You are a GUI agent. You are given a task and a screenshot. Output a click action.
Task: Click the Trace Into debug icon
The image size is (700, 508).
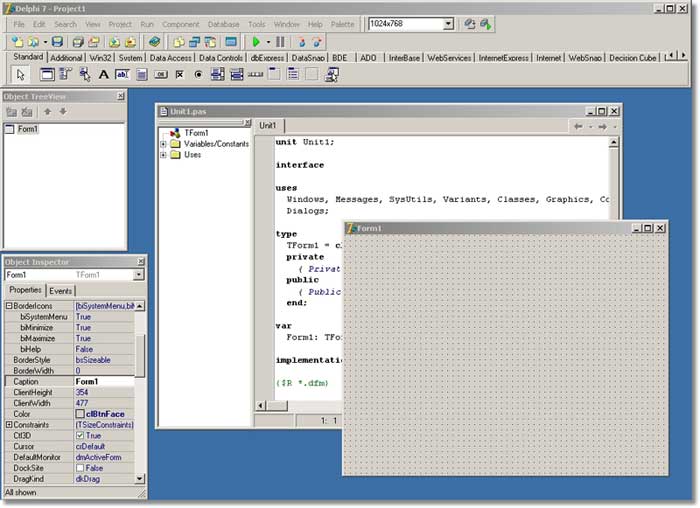301,42
